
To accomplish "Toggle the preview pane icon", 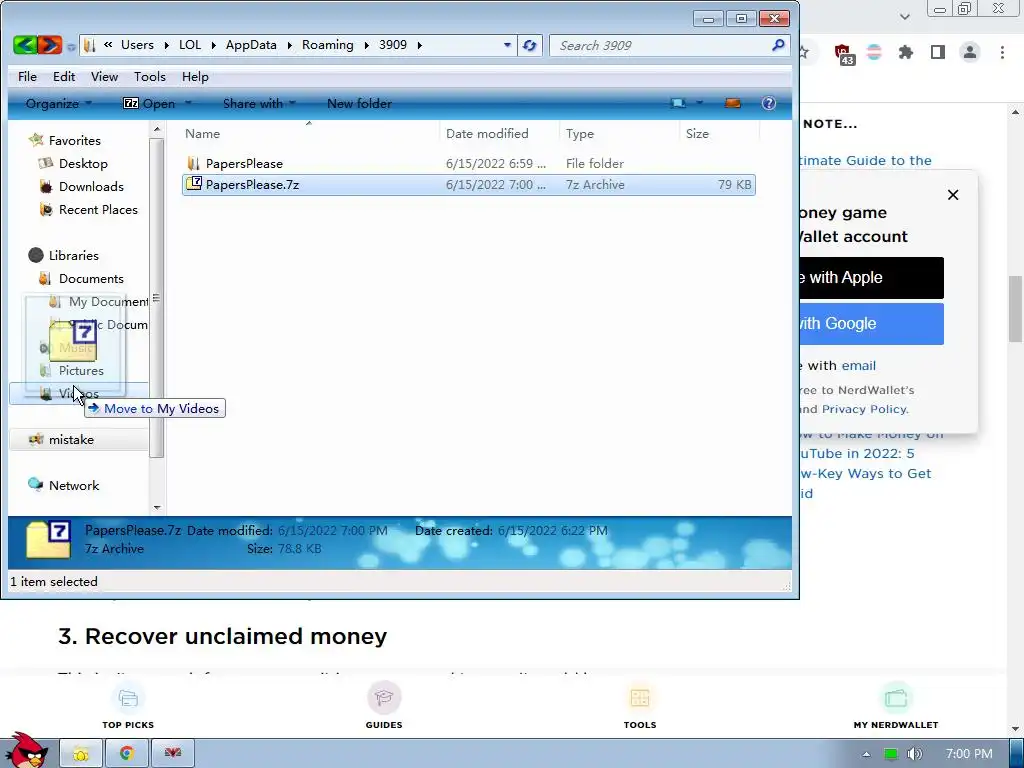I will point(733,103).
